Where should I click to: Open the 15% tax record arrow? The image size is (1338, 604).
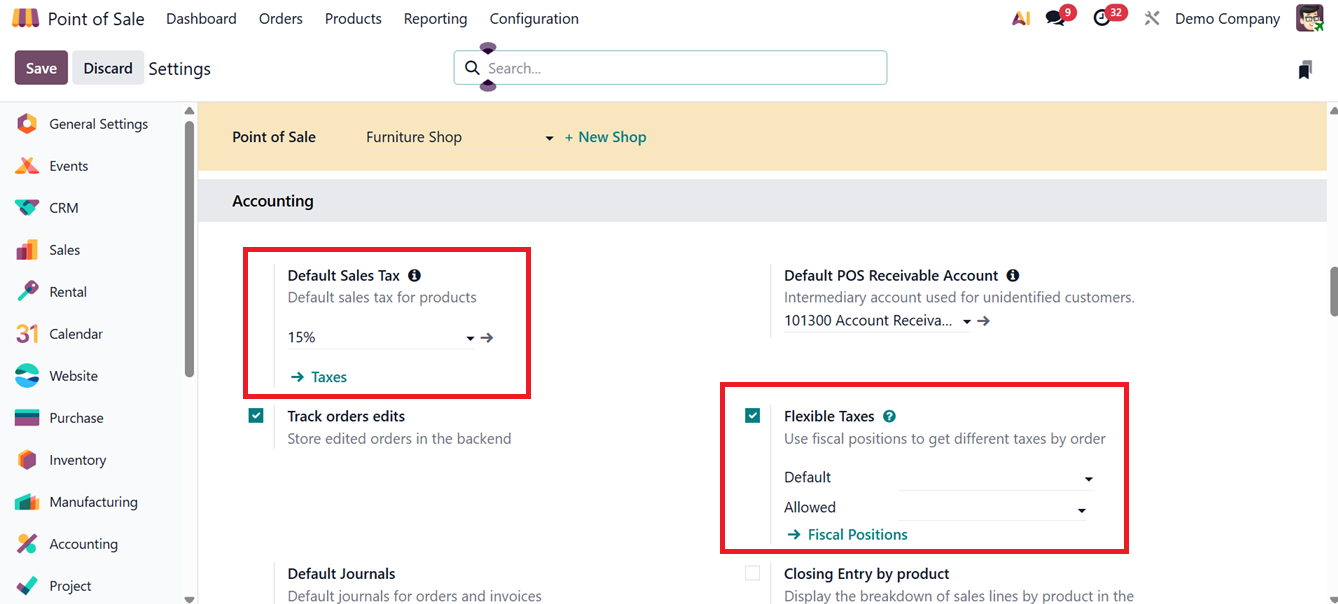pos(487,338)
